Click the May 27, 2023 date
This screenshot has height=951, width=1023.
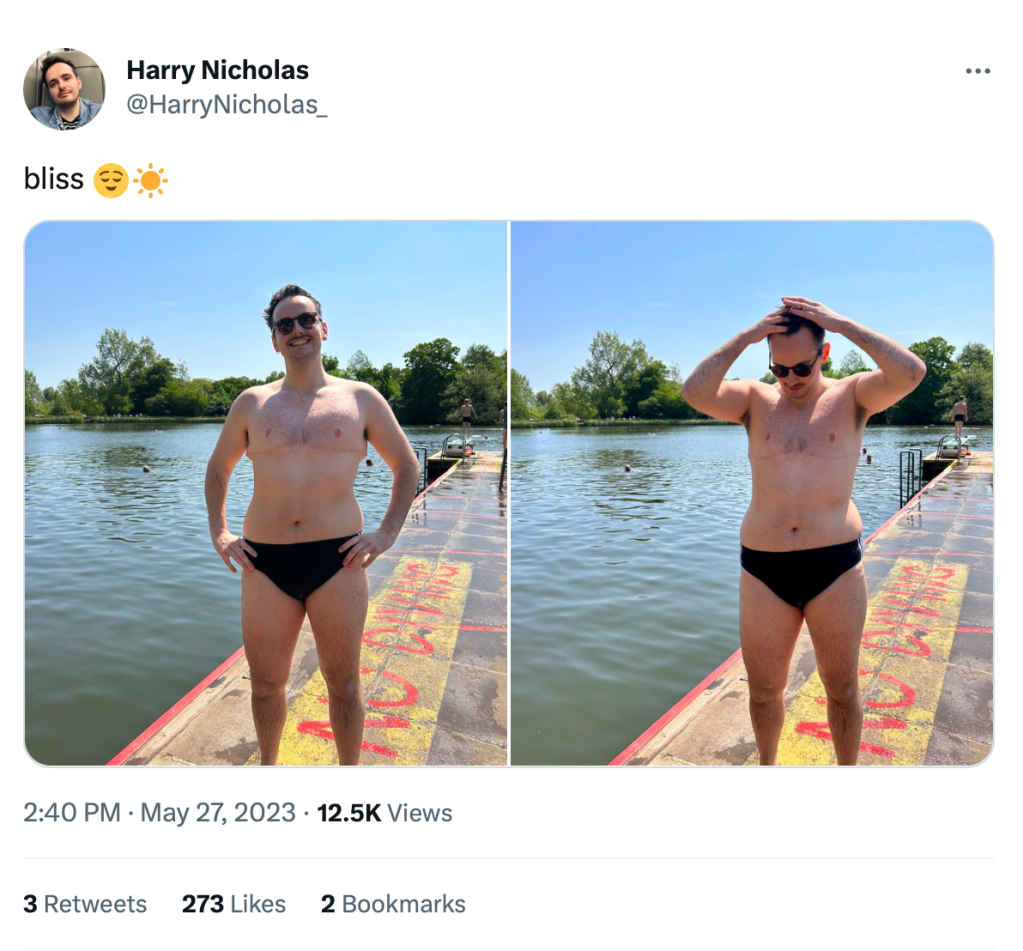pyautogui.click(x=217, y=813)
